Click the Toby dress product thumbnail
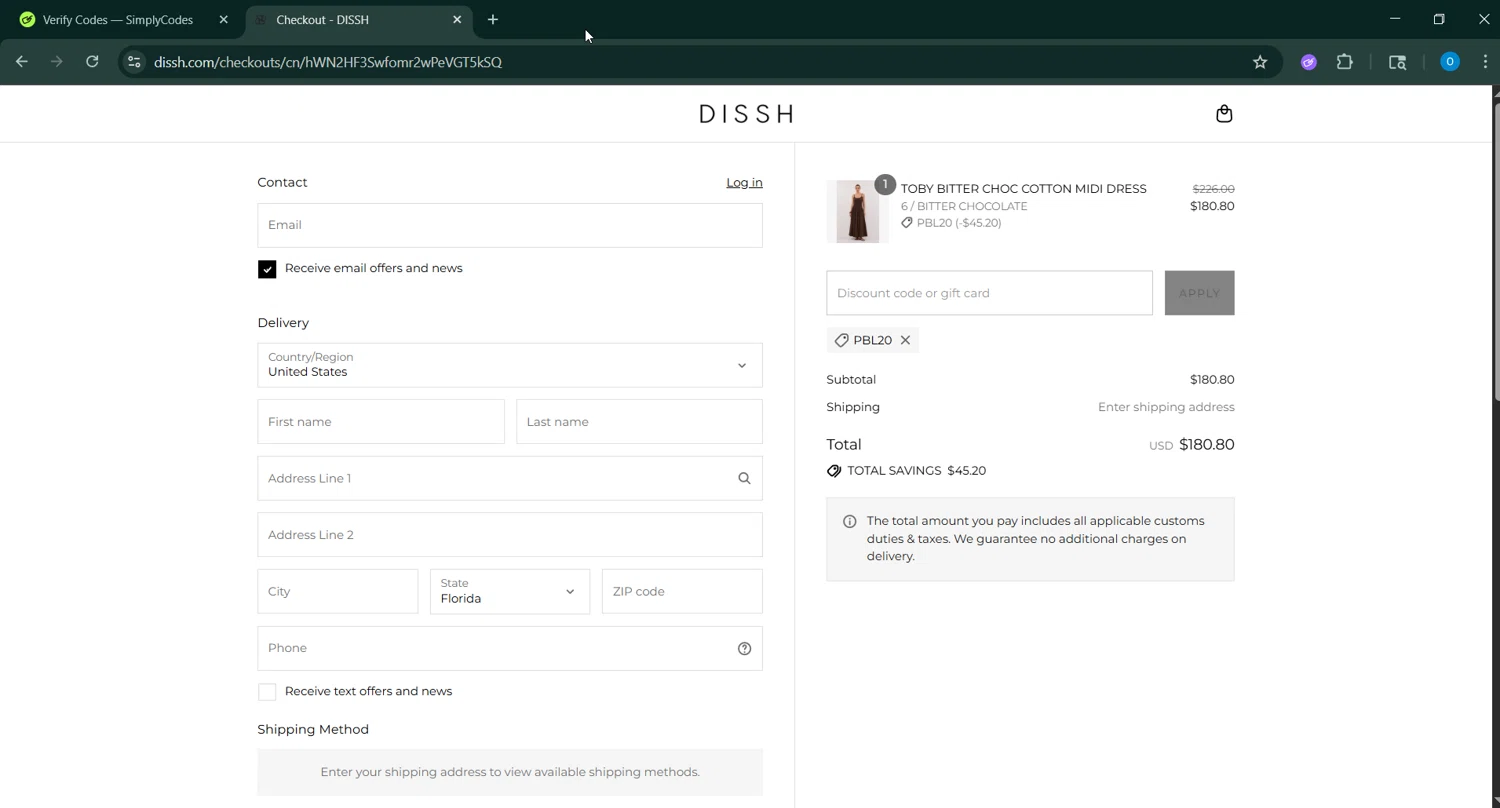Viewport: 1500px width, 808px height. click(x=857, y=212)
